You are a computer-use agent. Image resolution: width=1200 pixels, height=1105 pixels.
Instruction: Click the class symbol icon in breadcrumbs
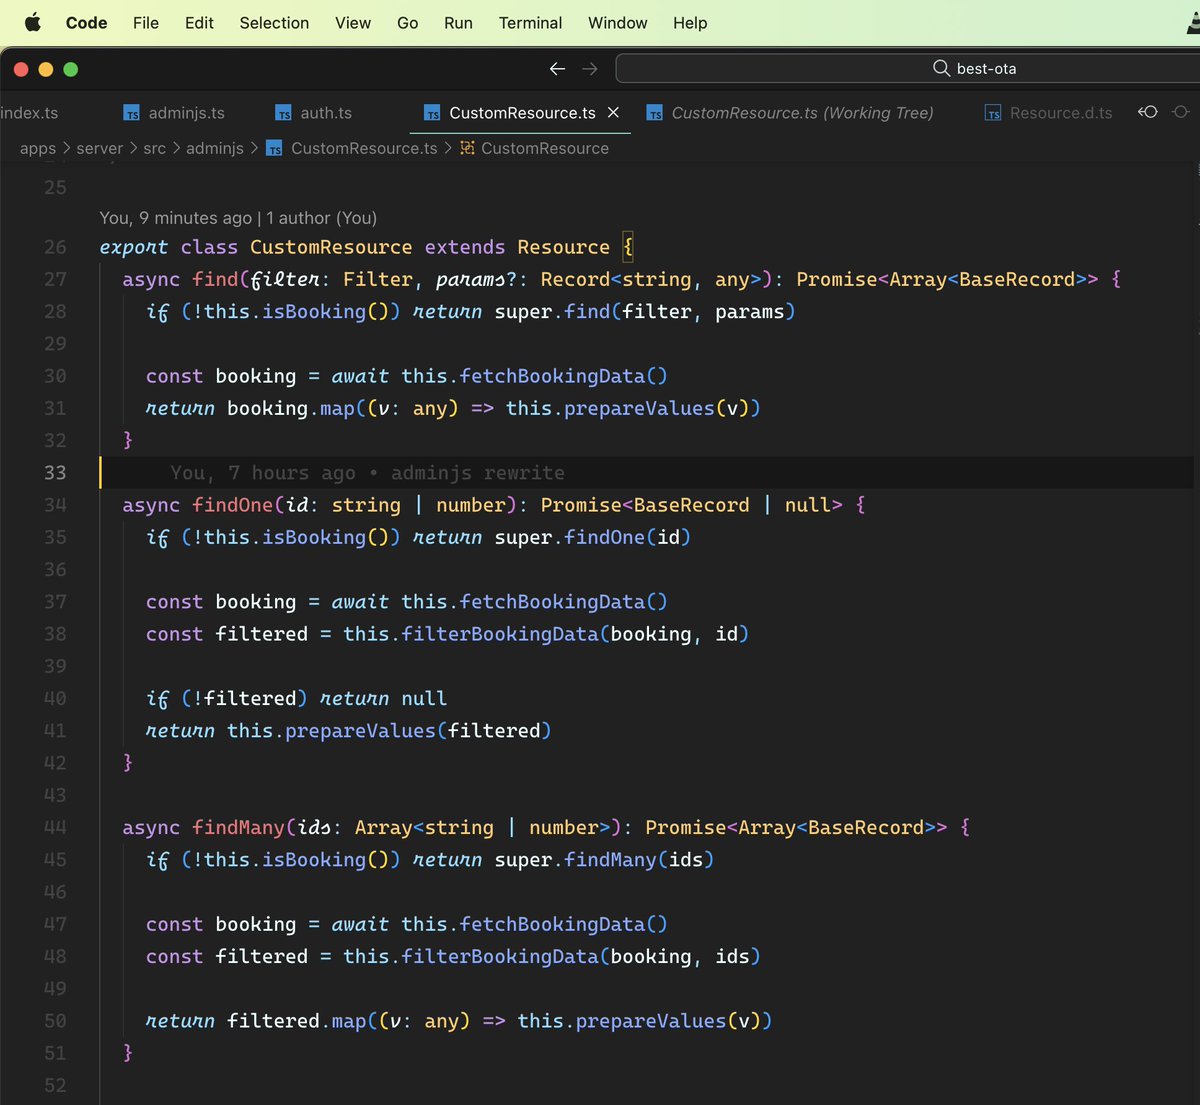point(467,148)
